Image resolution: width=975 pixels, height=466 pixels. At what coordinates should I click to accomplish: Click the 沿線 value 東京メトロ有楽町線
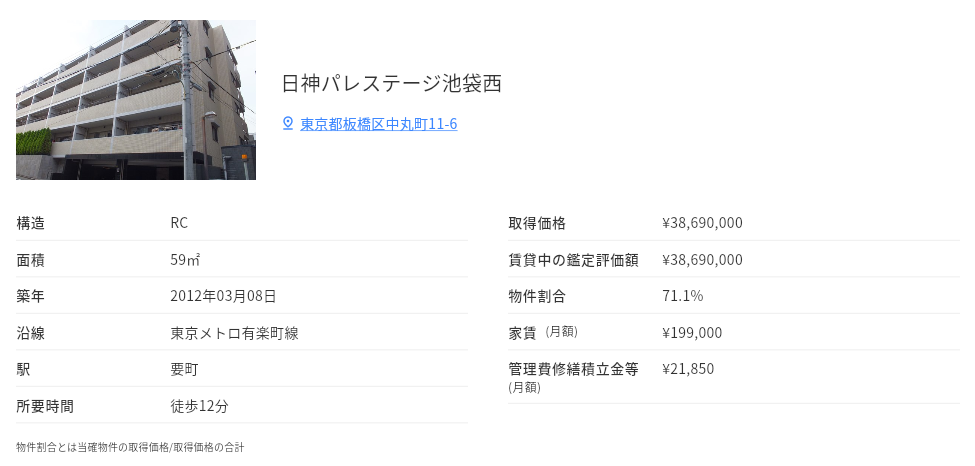234,333
